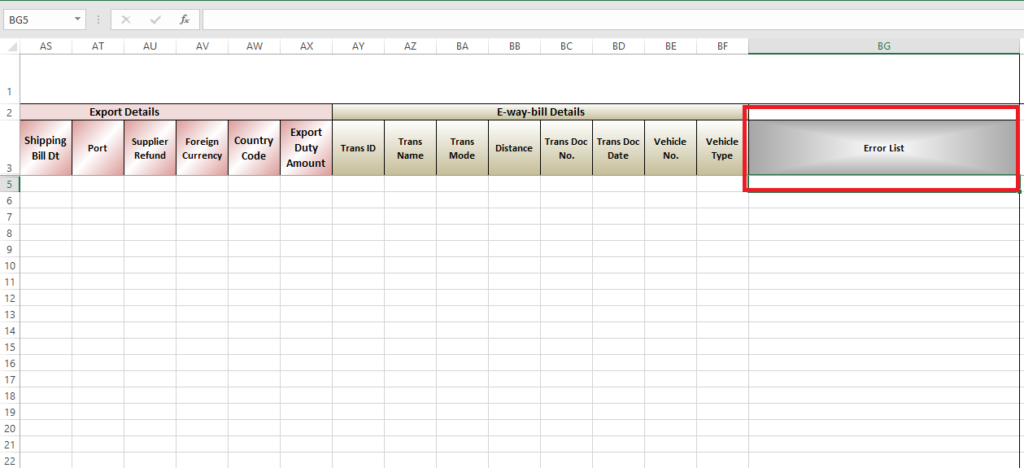Select column header BF
The width and height of the screenshot is (1024, 468).
pyautogui.click(x=722, y=46)
